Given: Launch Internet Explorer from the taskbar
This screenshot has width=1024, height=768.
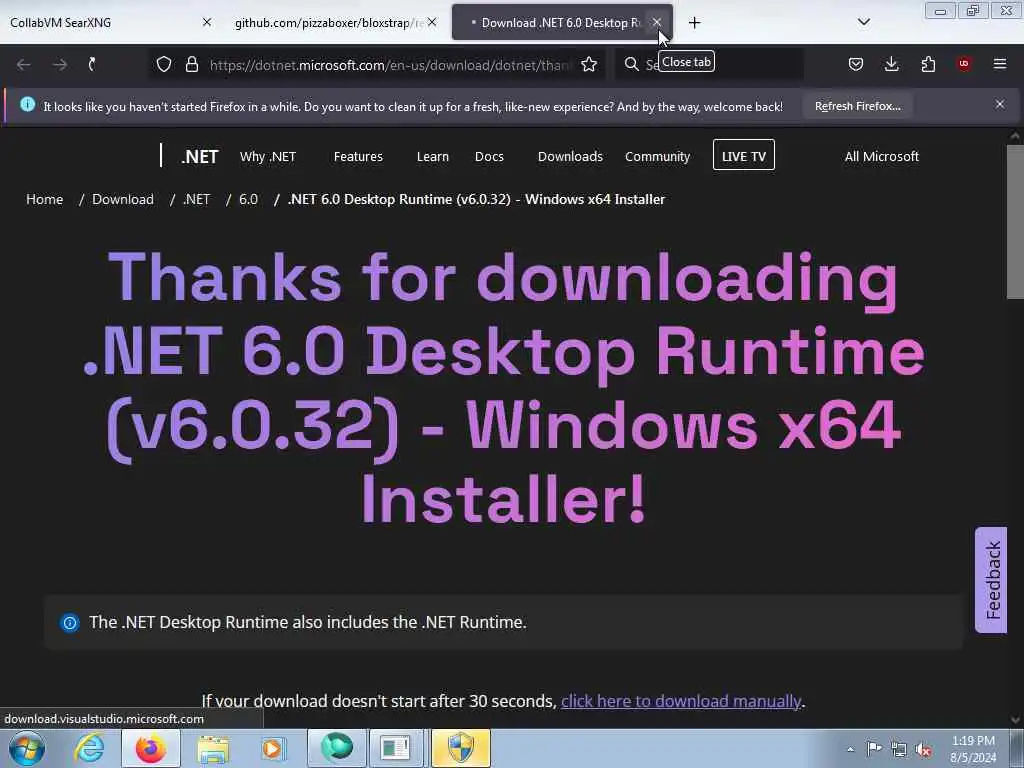Looking at the screenshot, I should coord(89,748).
